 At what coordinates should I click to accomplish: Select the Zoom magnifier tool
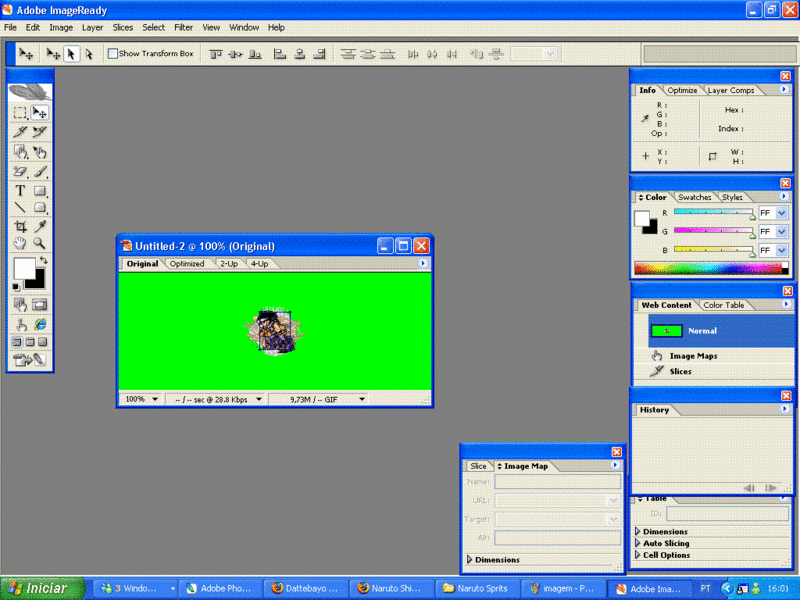point(39,243)
